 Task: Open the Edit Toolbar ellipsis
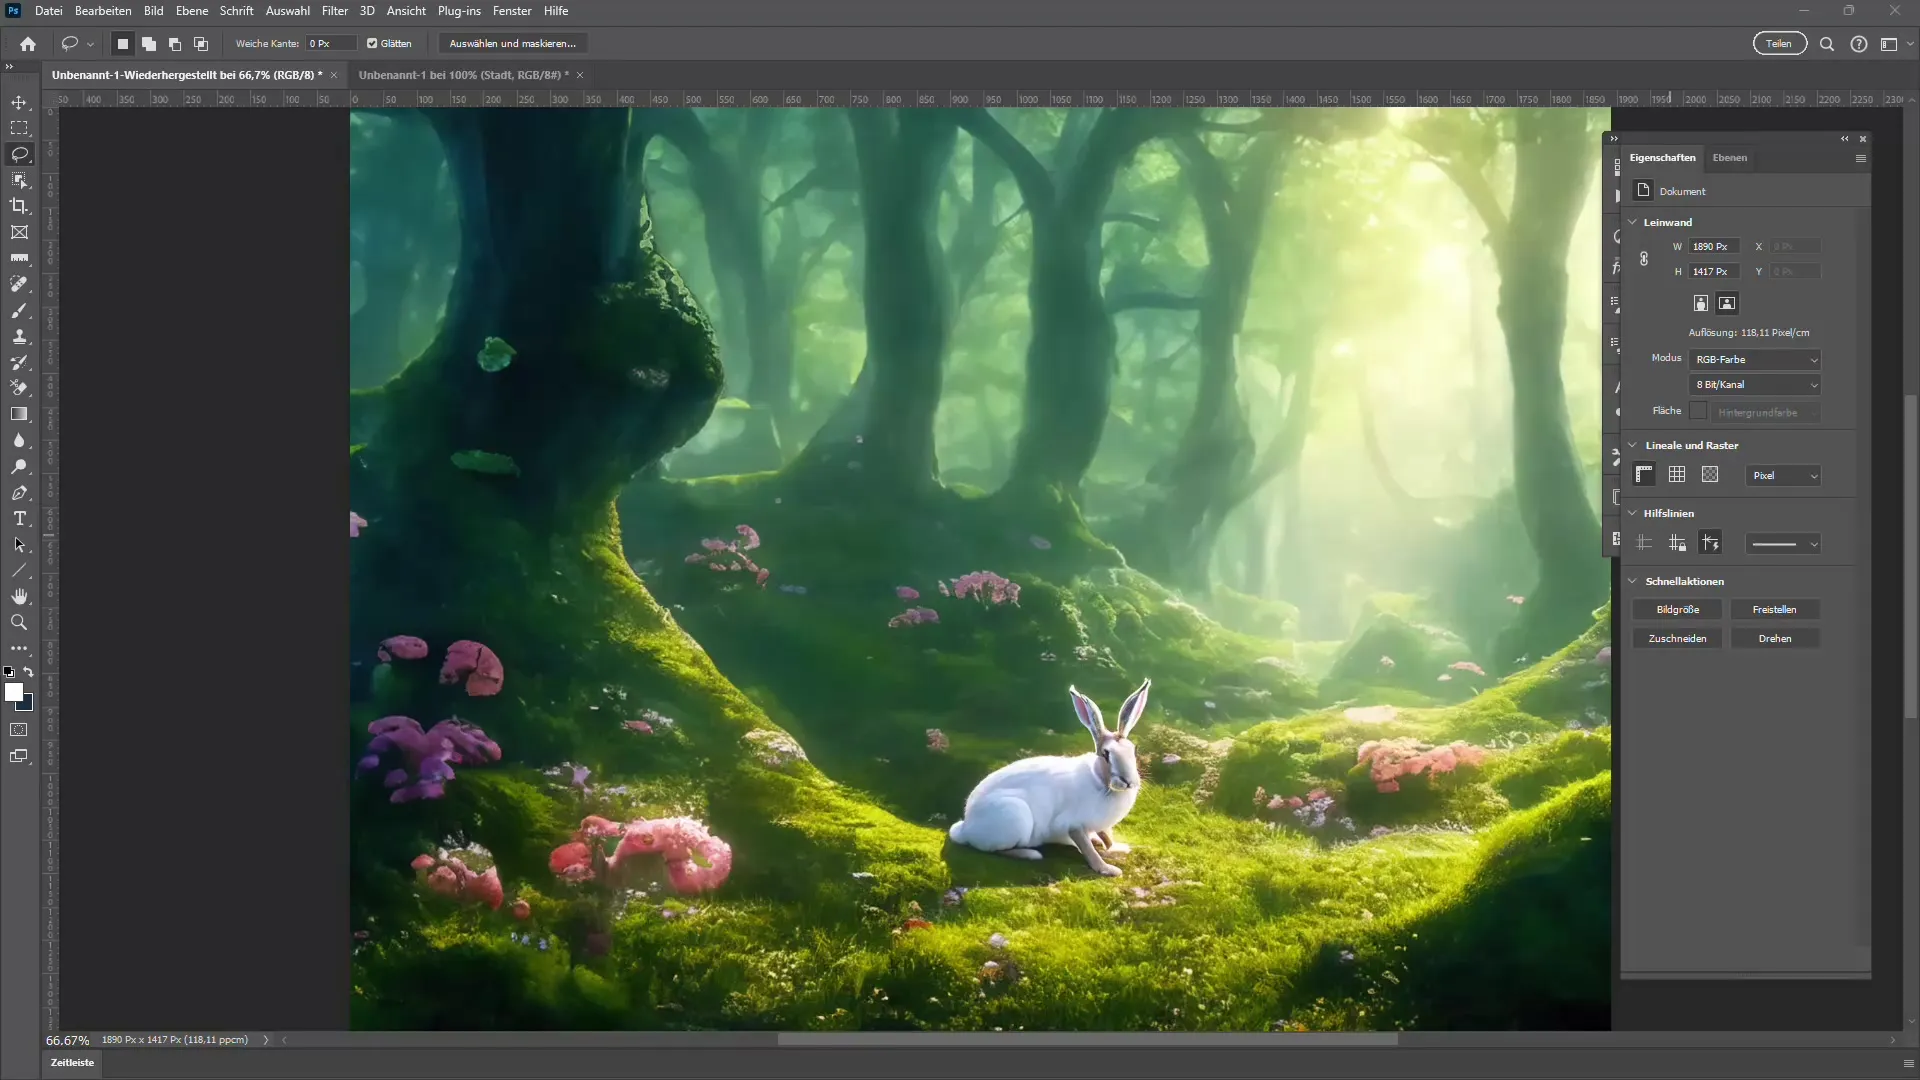(x=19, y=649)
